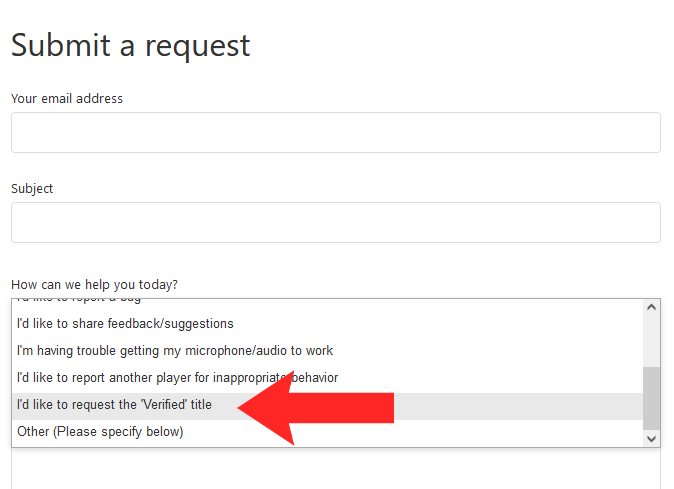Focus the Your email address input field
Image resolution: width=674 pixels, height=489 pixels.
pos(336,132)
